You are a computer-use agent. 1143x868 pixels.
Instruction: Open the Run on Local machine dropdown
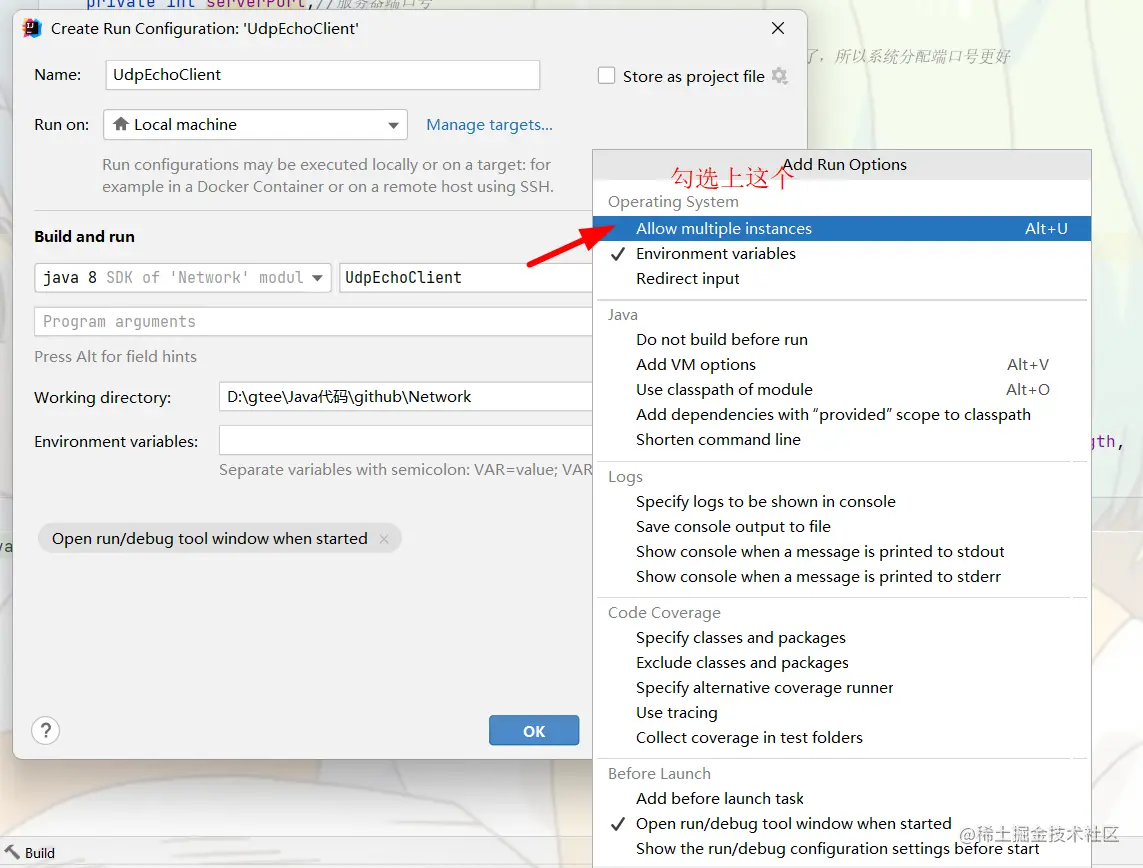(255, 125)
